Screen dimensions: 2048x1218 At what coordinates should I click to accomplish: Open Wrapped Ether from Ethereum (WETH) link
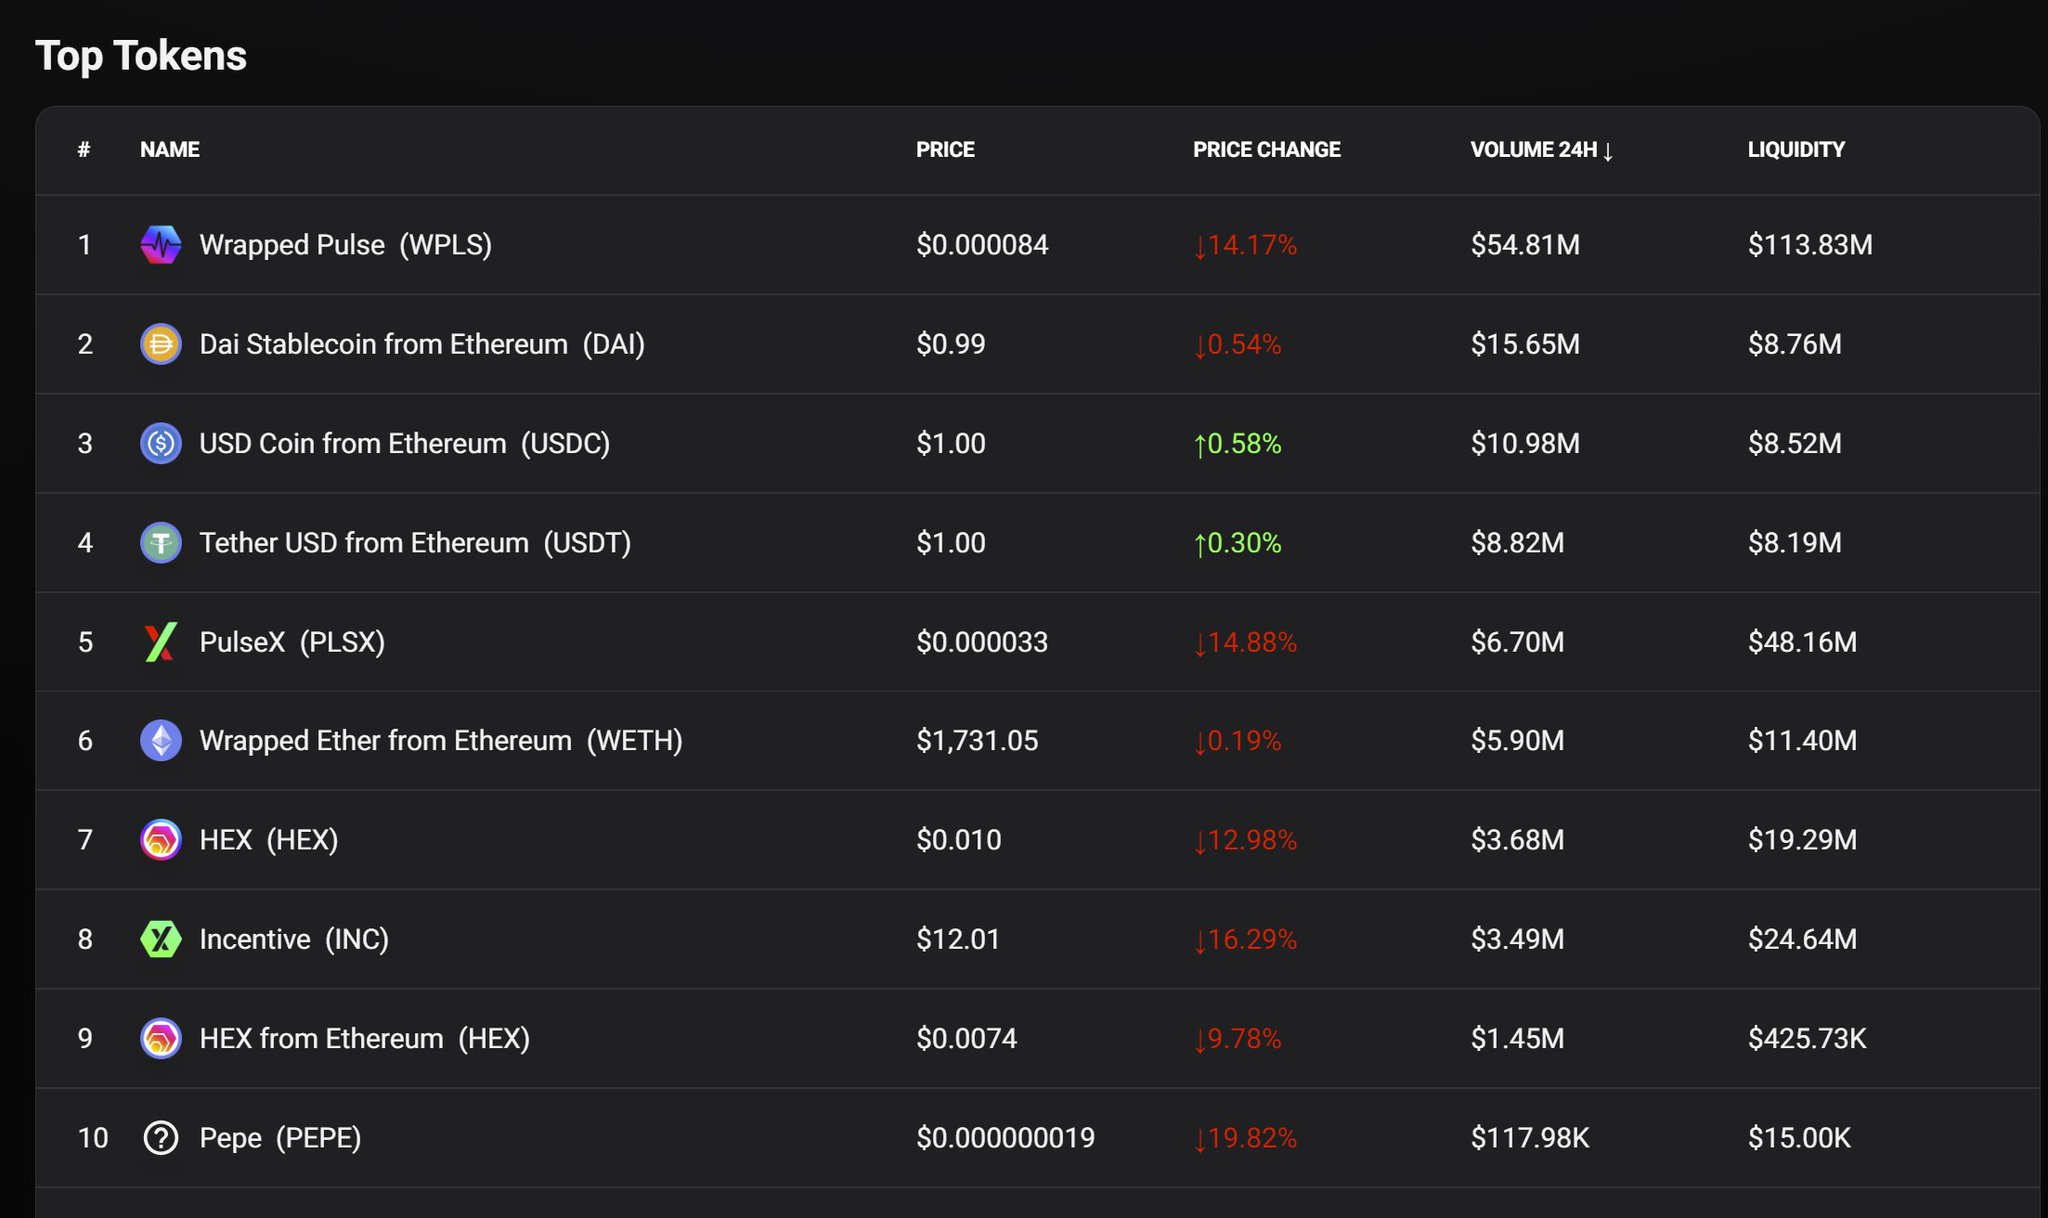pos(441,741)
